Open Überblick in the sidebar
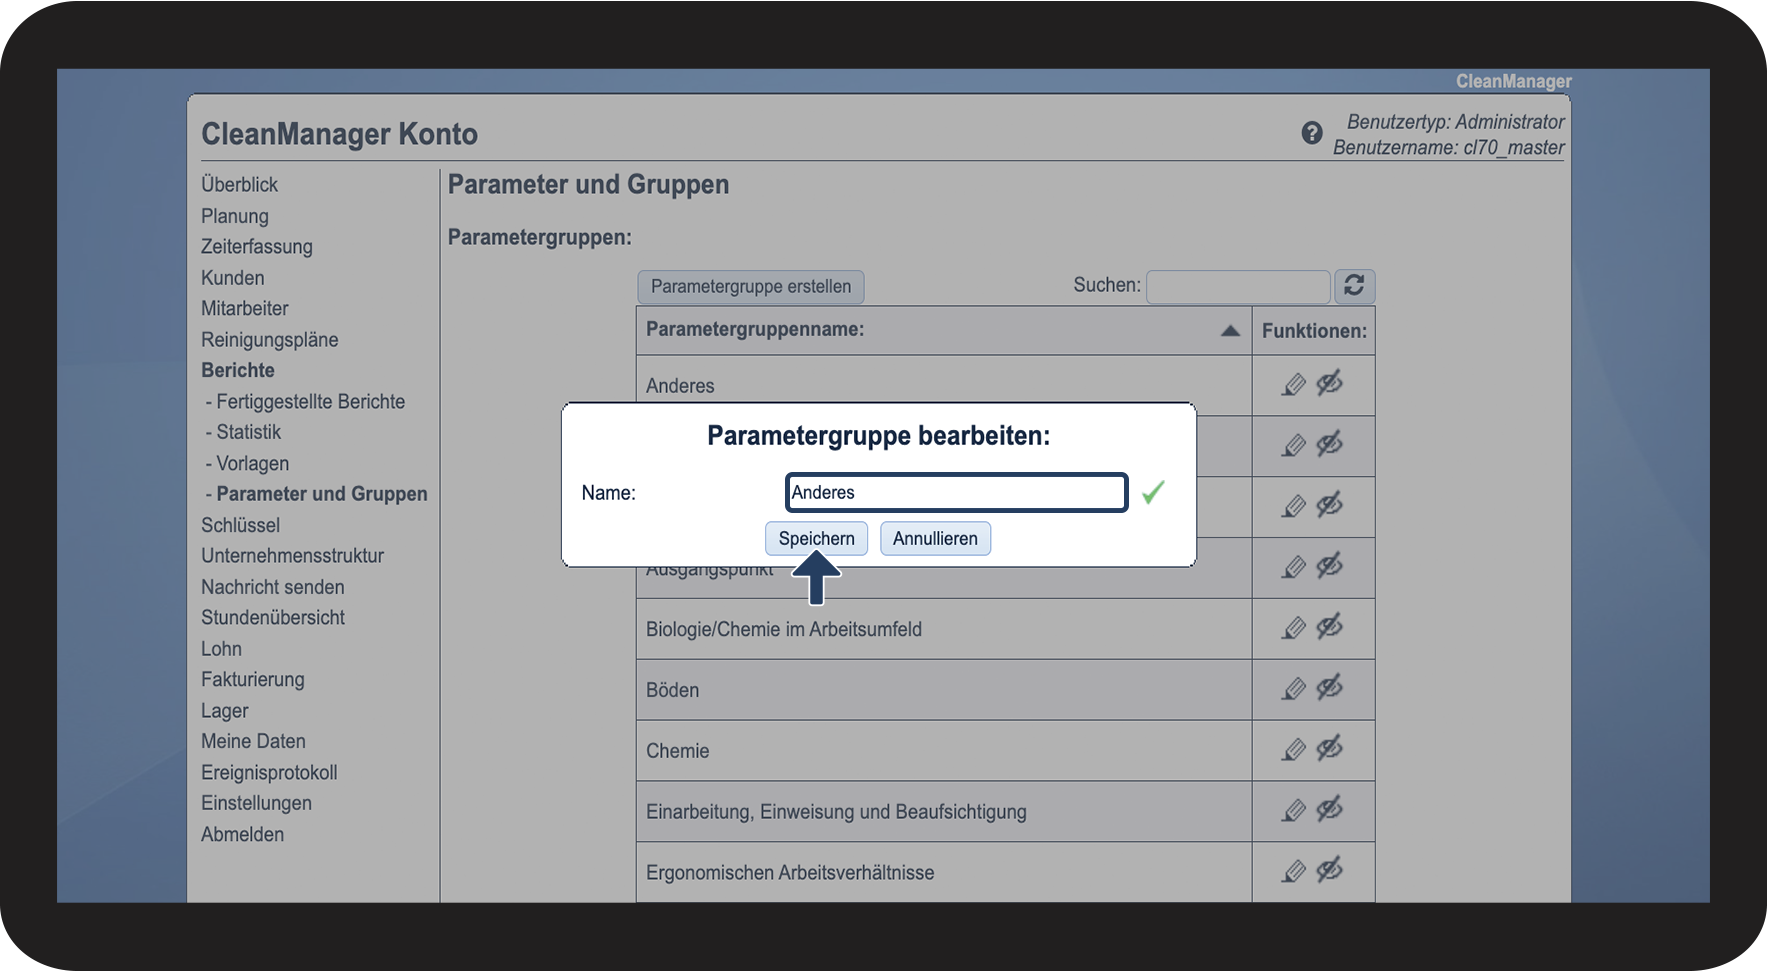Viewport: 1767px width, 971px height. click(x=239, y=185)
